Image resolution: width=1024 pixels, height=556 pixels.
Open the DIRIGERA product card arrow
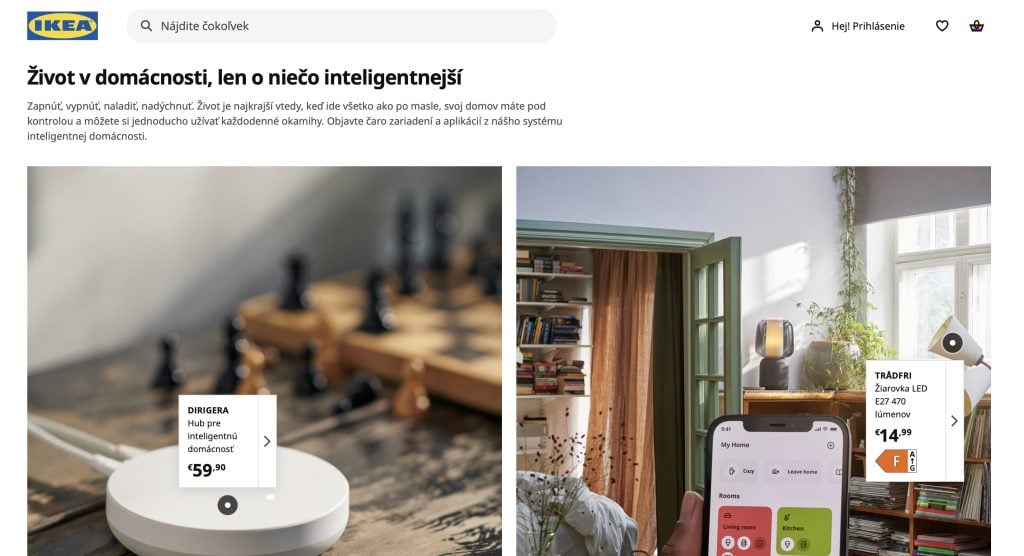click(267, 441)
